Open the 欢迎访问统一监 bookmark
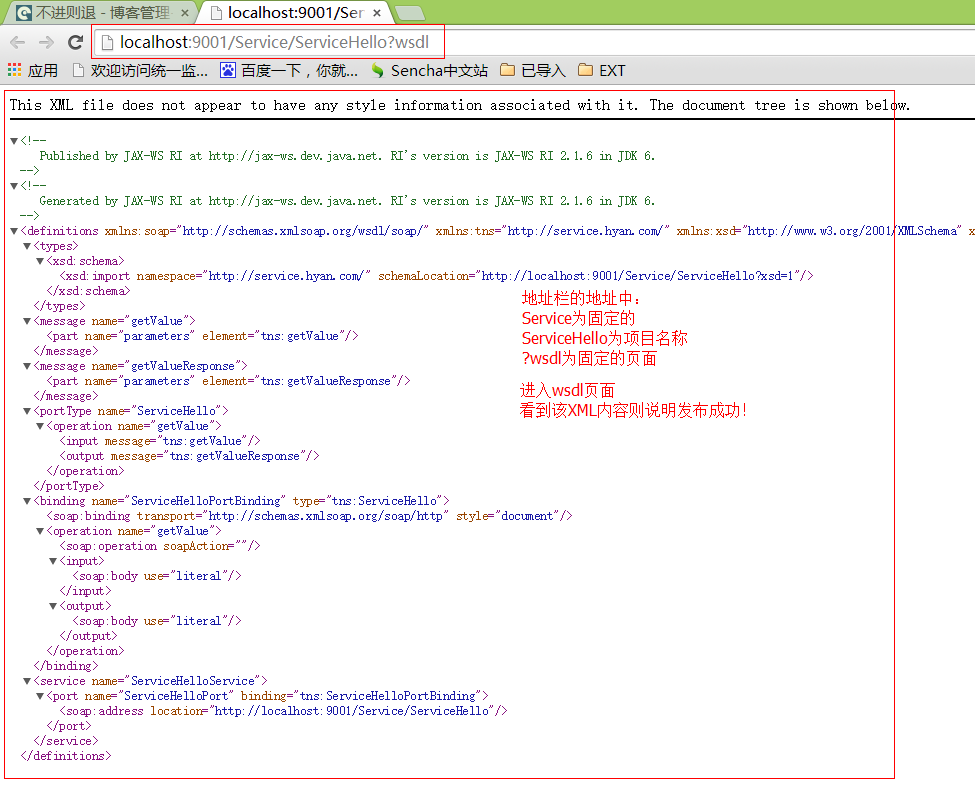 point(140,70)
